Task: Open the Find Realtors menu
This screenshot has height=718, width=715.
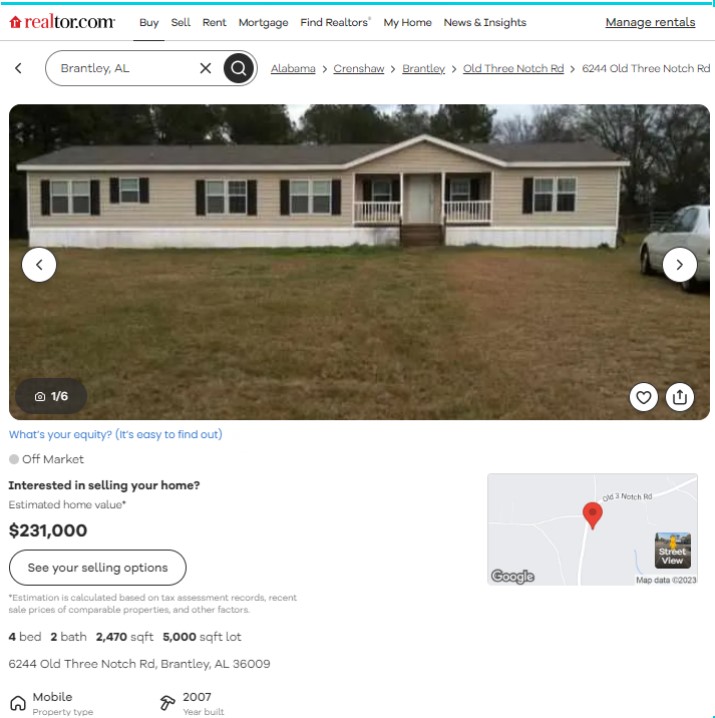Action: [x=335, y=22]
